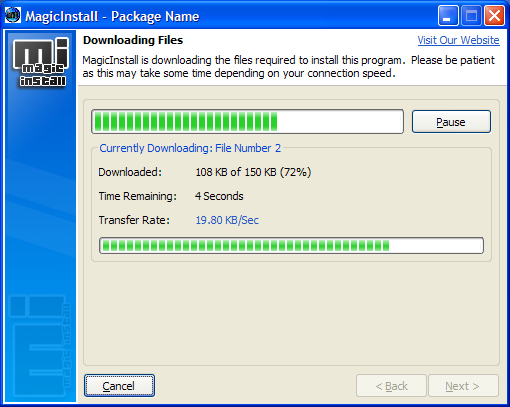This screenshot has height=407, width=510.
Task: Click the current file progress bar
Action: pyautogui.click(x=291, y=246)
